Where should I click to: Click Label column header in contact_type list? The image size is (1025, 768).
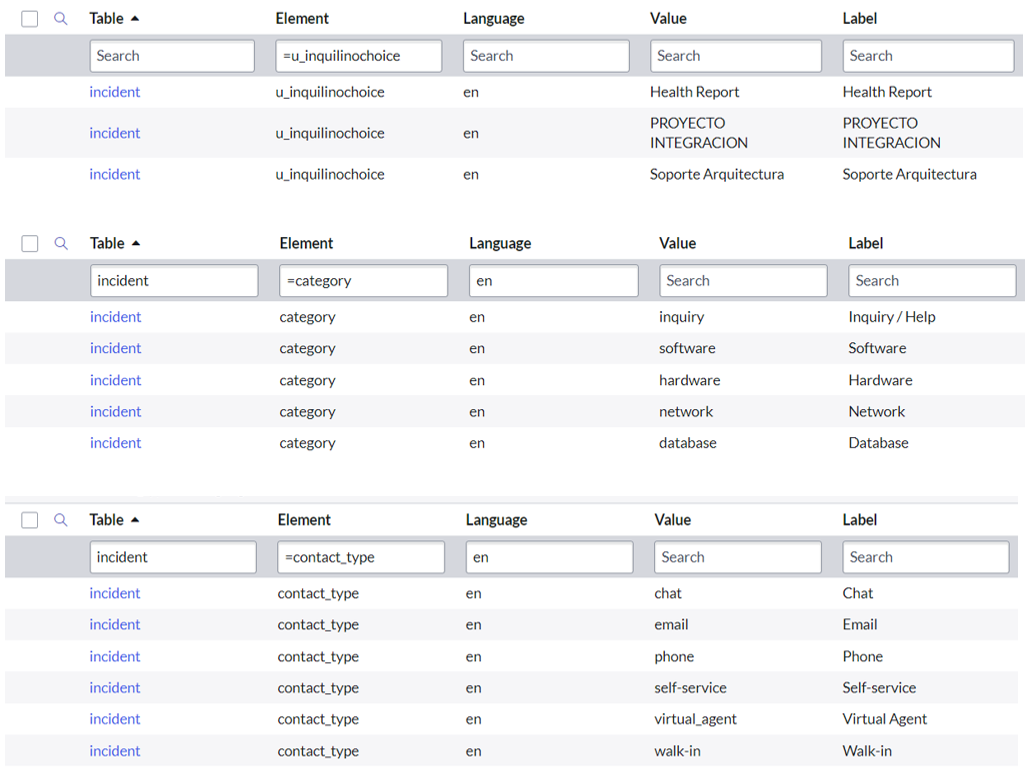click(x=860, y=520)
